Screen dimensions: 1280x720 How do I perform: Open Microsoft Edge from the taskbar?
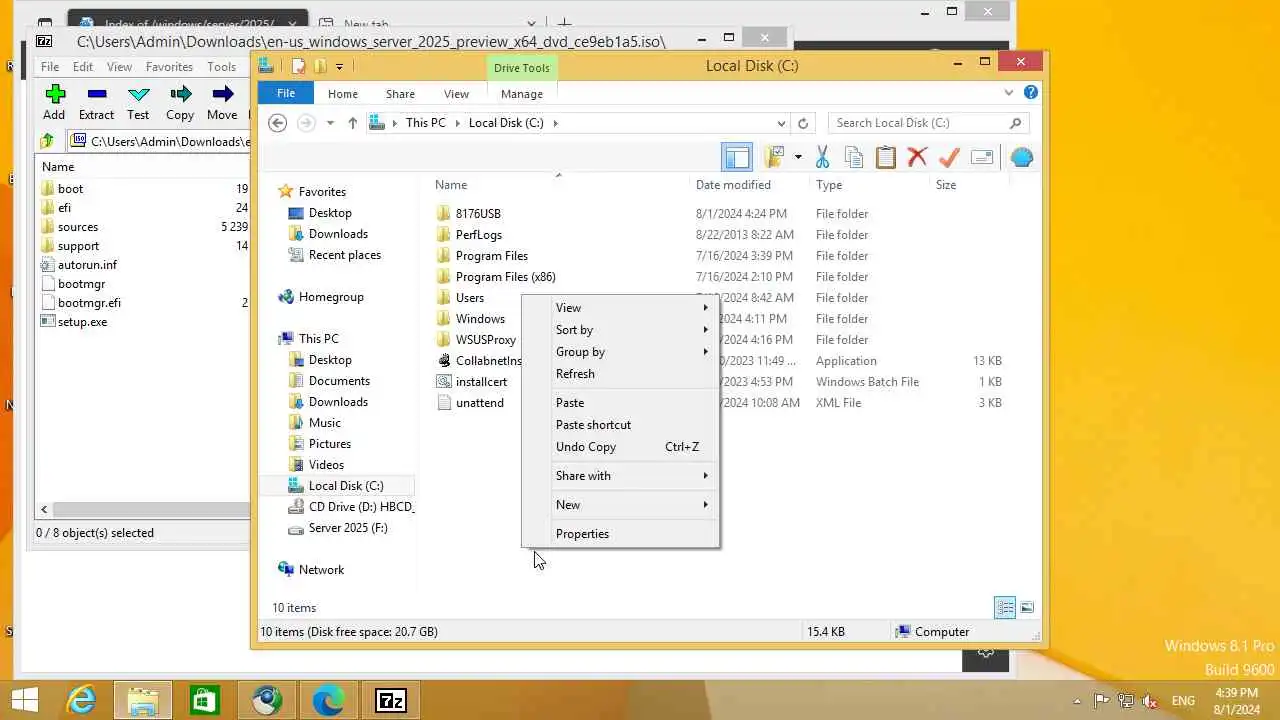pos(328,701)
